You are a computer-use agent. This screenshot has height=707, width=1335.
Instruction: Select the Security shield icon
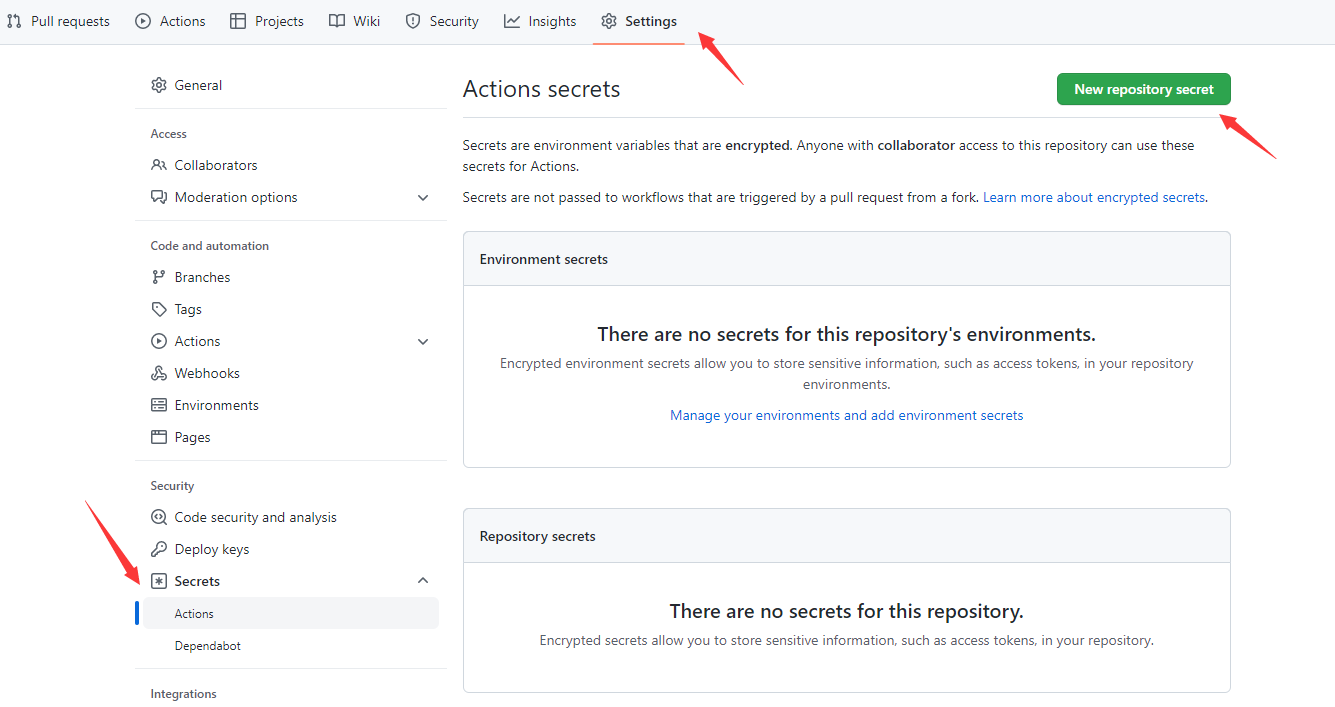point(413,20)
